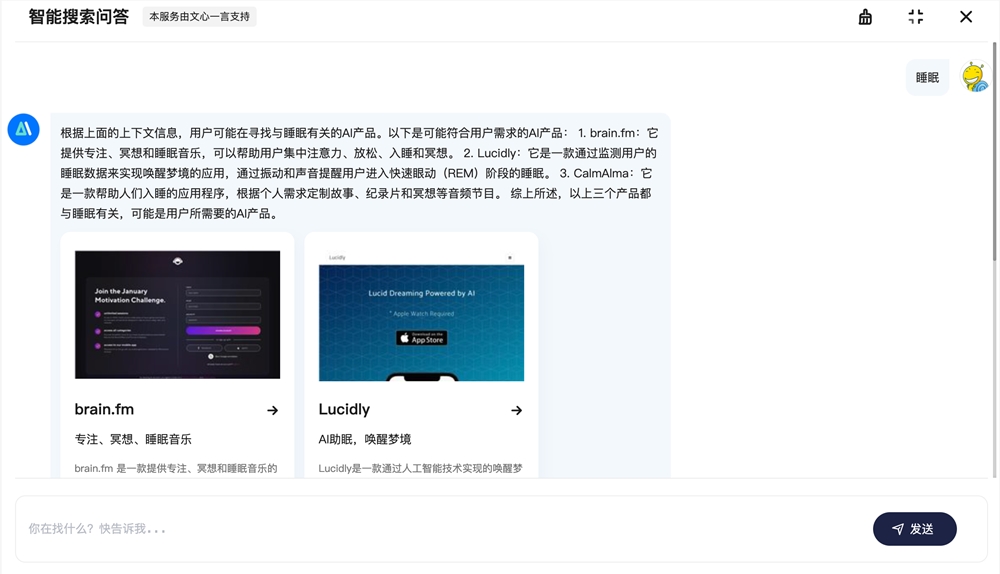Open brain.fm via its arrow icon

pyautogui.click(x=272, y=410)
